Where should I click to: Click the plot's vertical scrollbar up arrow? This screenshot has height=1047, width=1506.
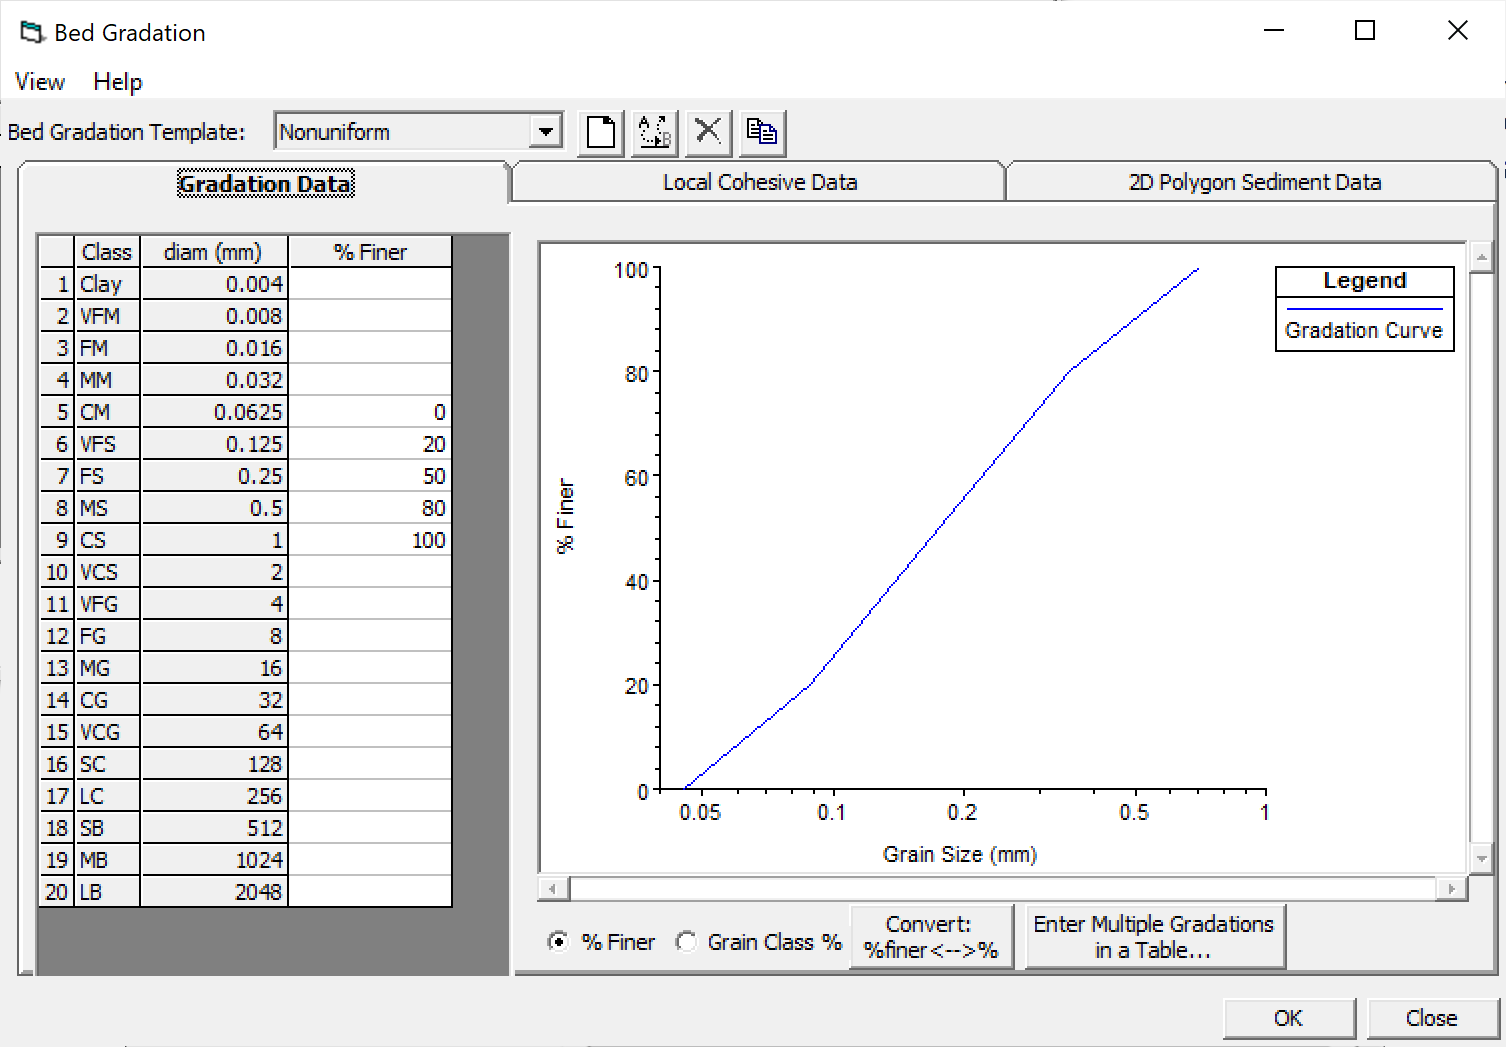click(x=1481, y=257)
